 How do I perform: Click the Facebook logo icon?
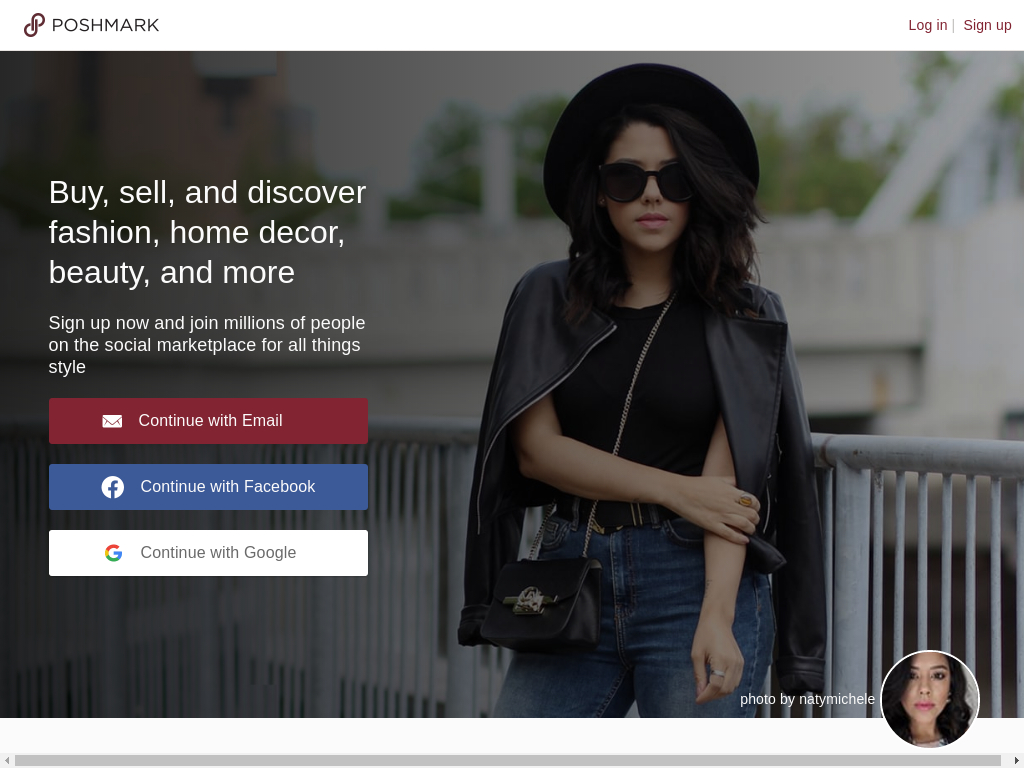click(x=113, y=487)
